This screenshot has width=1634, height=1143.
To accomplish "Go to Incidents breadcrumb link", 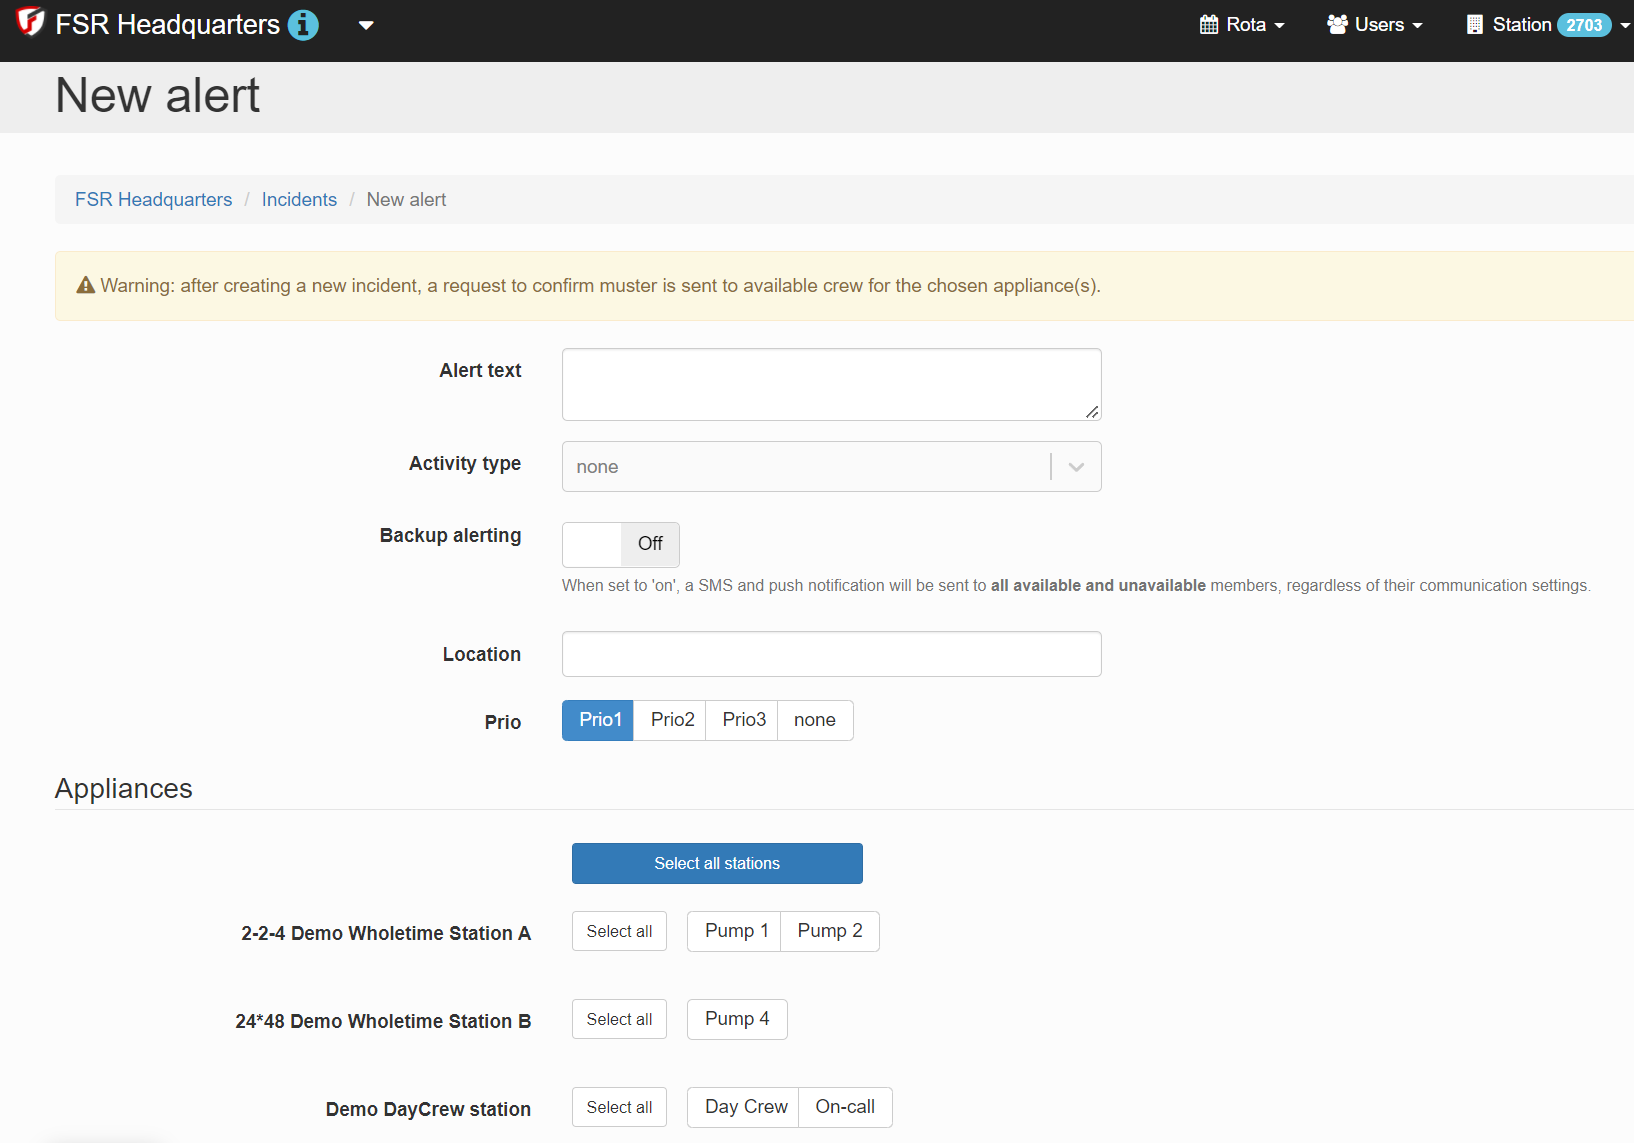I will tap(299, 200).
